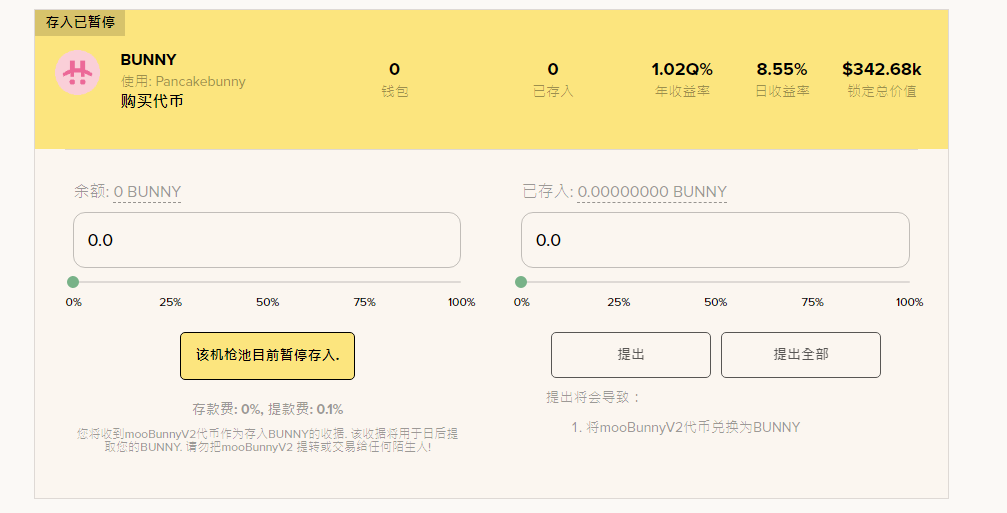Click the balance value 0 BUNNY
The image size is (1007, 513).
click(x=147, y=191)
